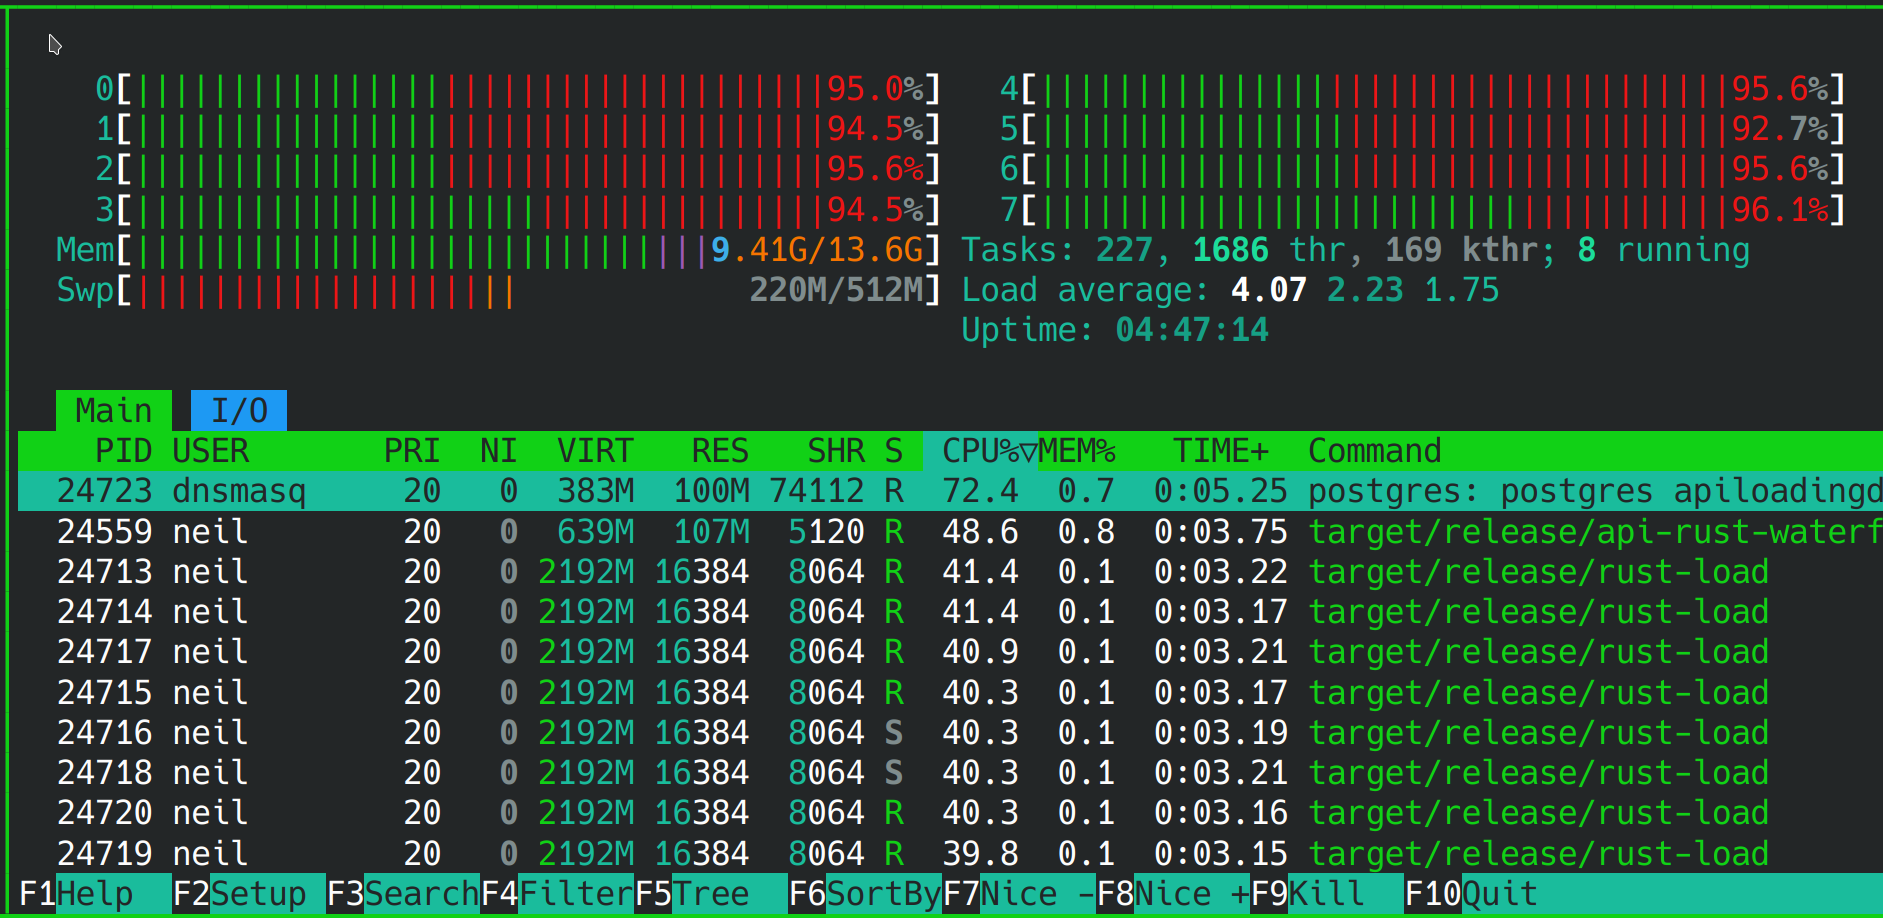The image size is (1883, 918).
Task: Switch to the Main tab
Action: (x=113, y=409)
